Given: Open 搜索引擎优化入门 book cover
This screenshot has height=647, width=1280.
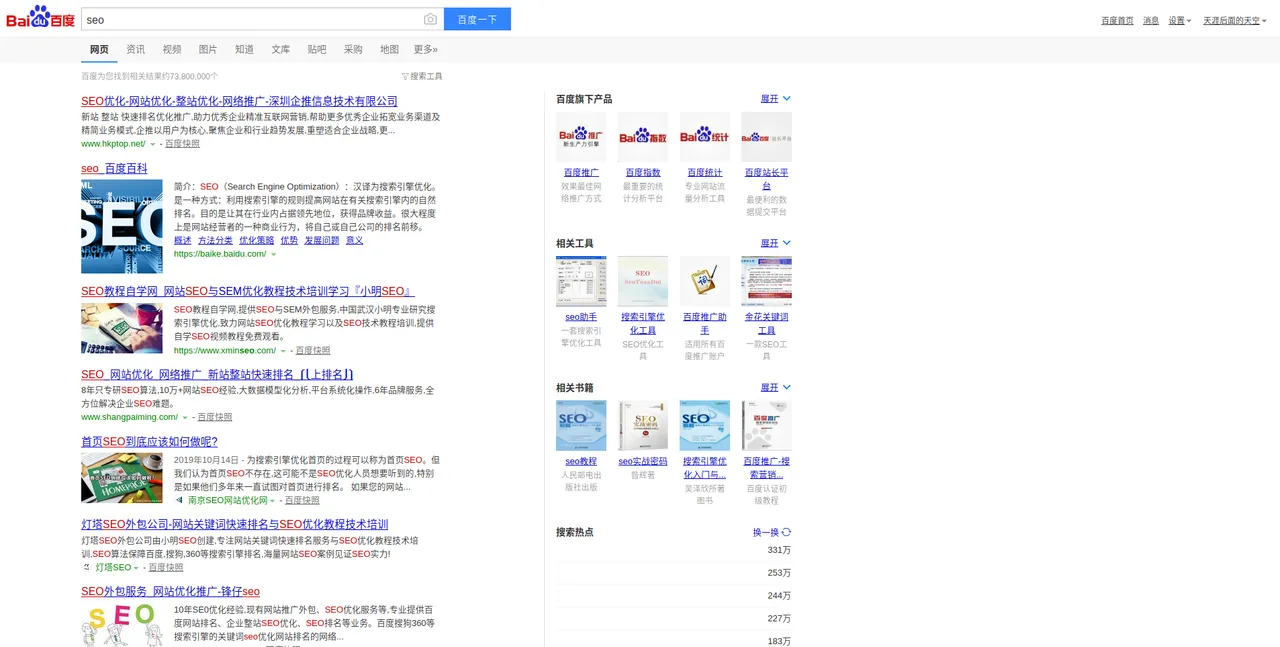Looking at the screenshot, I should 705,425.
